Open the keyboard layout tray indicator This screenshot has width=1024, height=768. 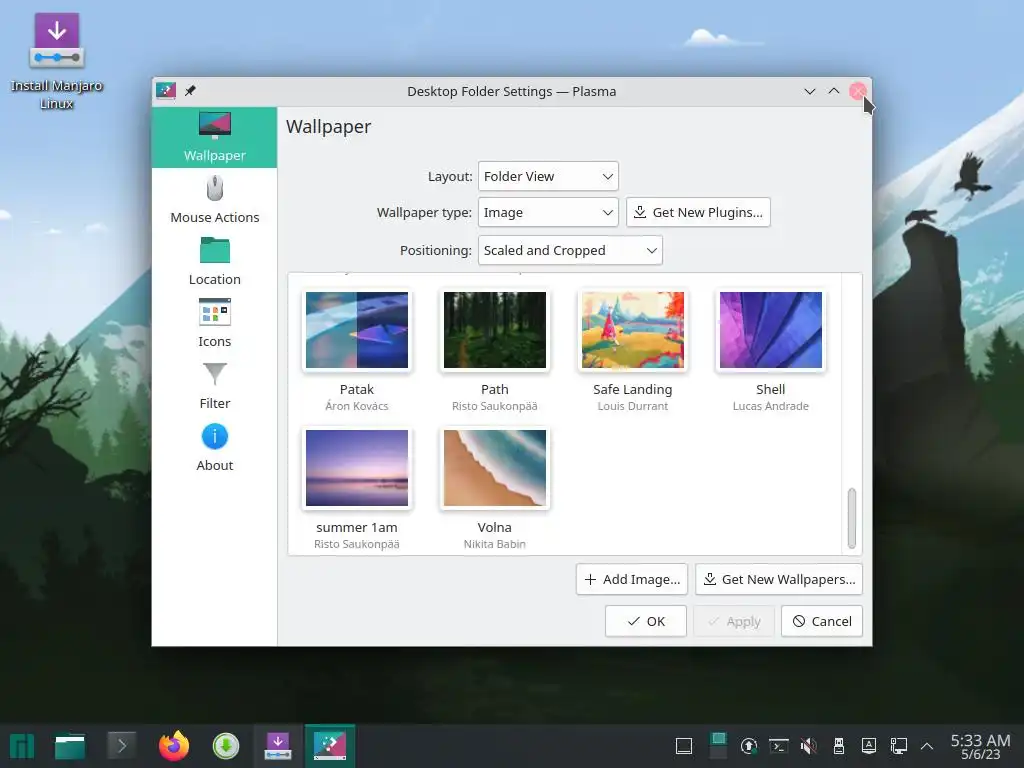(x=869, y=746)
